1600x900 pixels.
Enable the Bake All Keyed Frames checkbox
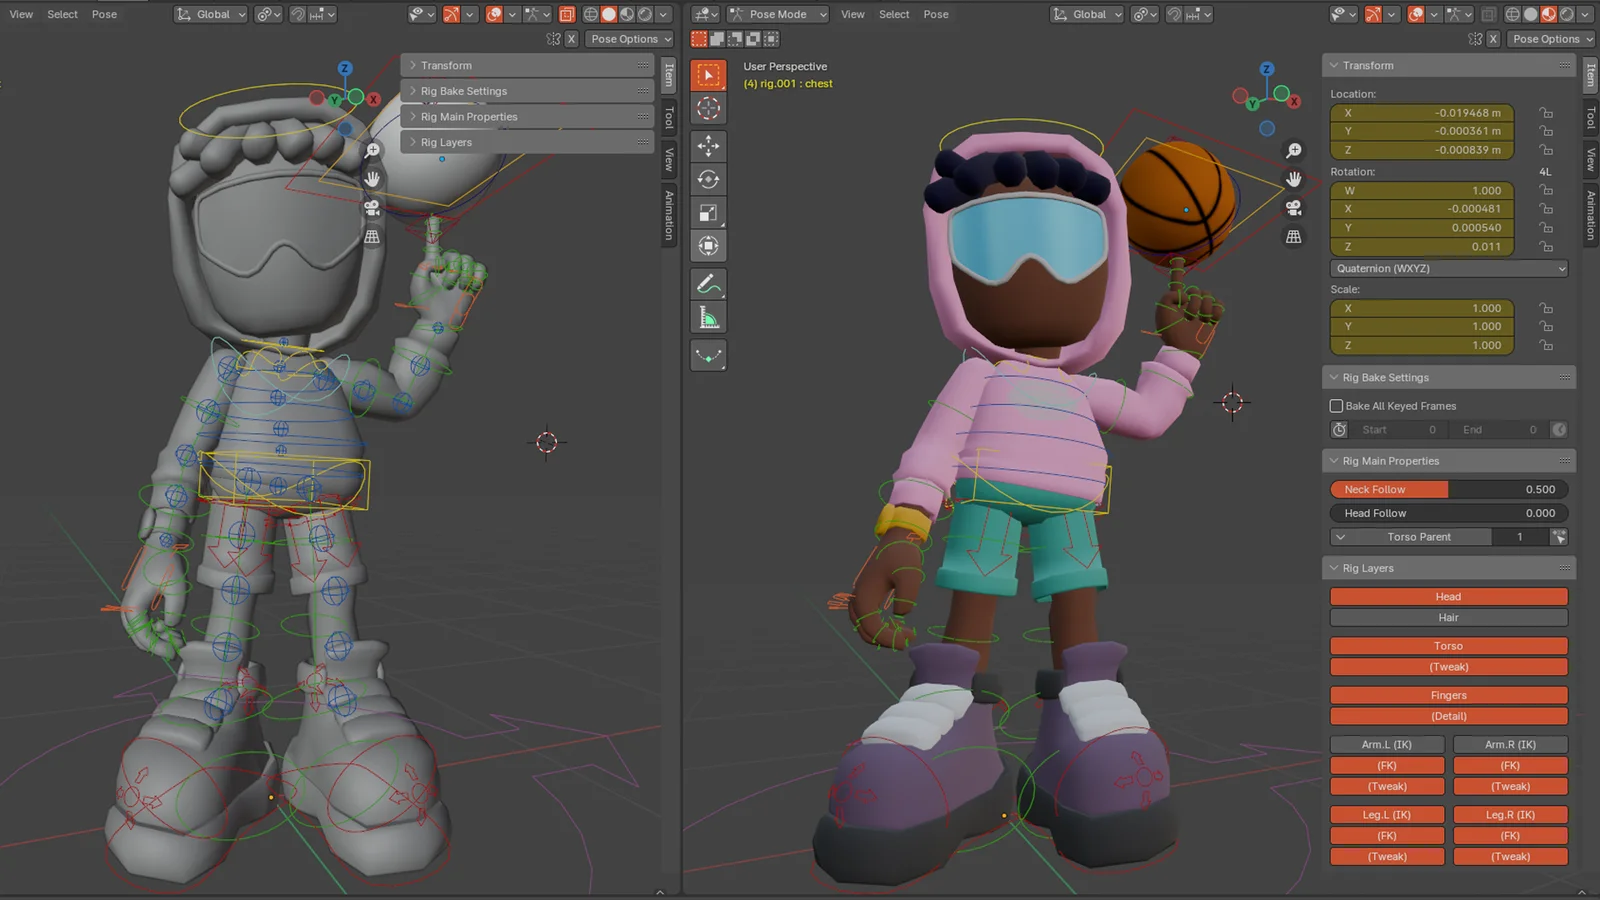point(1336,405)
